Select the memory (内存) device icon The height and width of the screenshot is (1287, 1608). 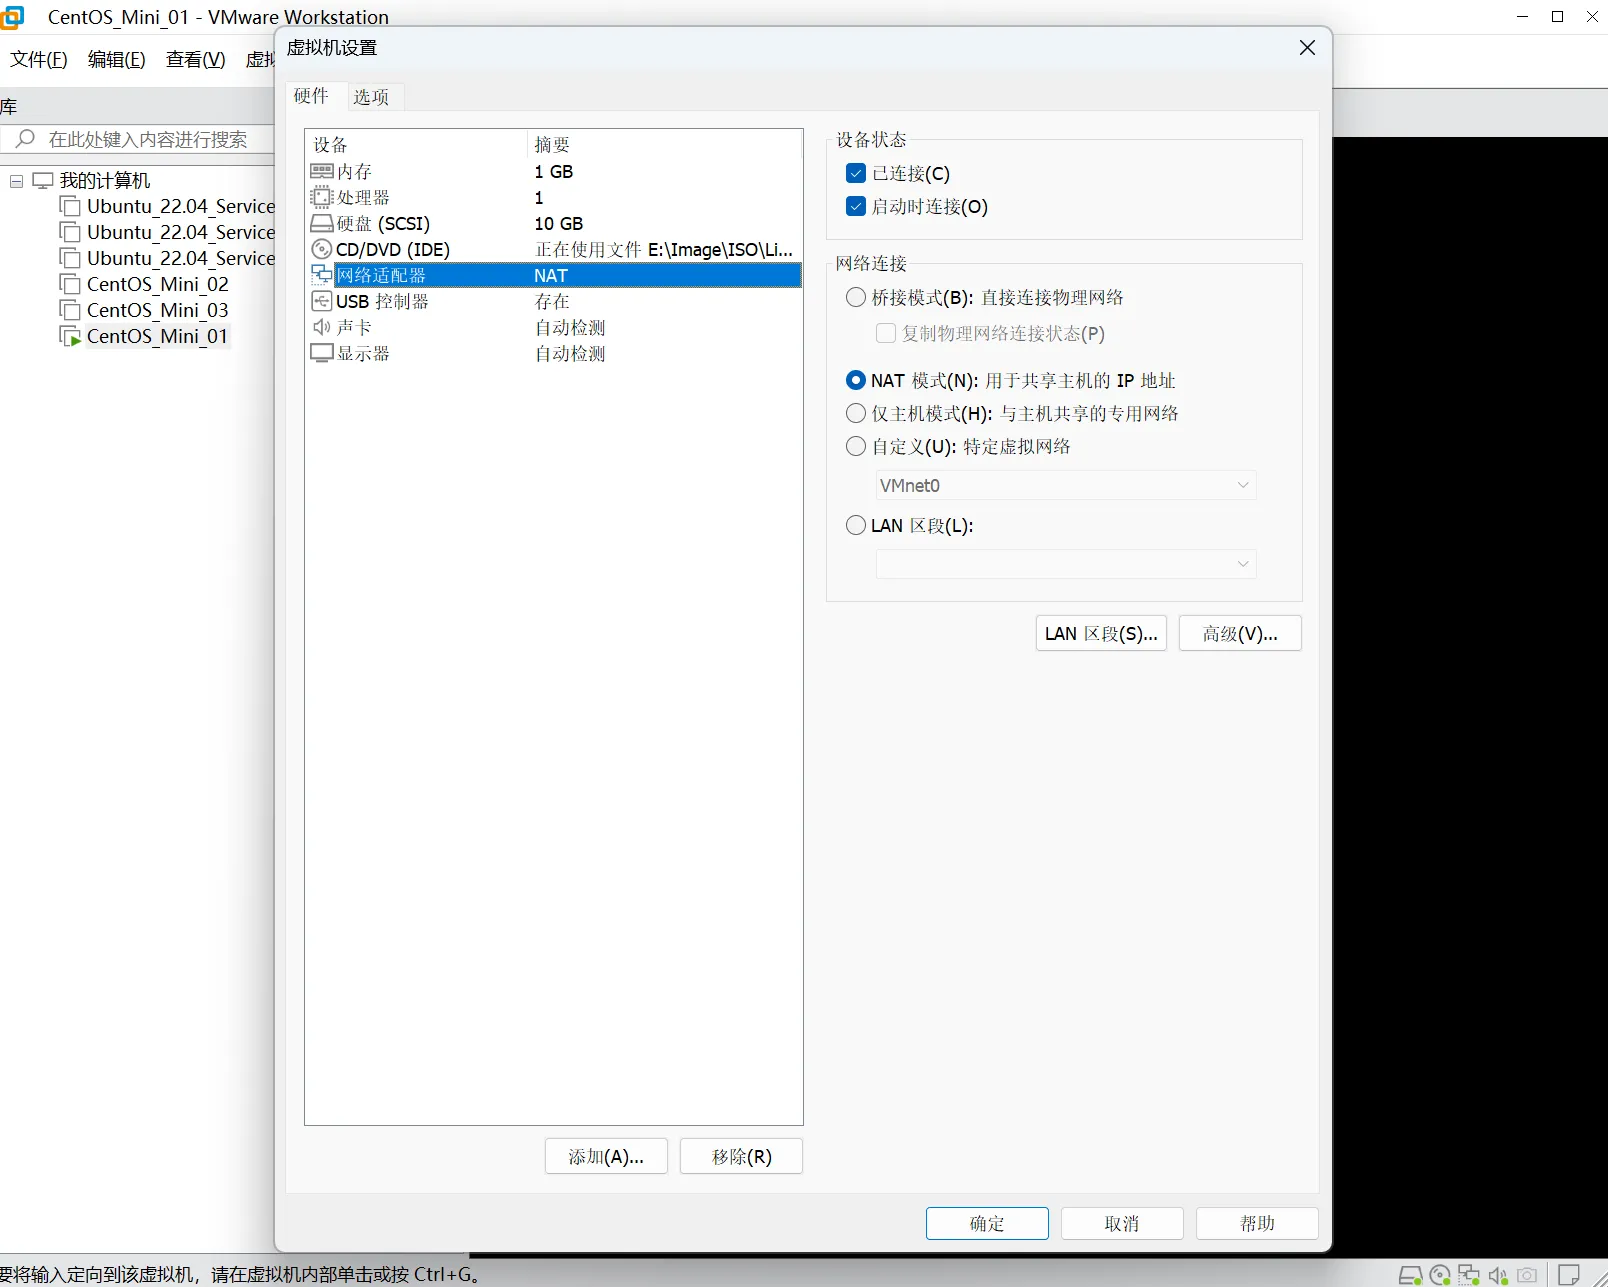click(322, 172)
